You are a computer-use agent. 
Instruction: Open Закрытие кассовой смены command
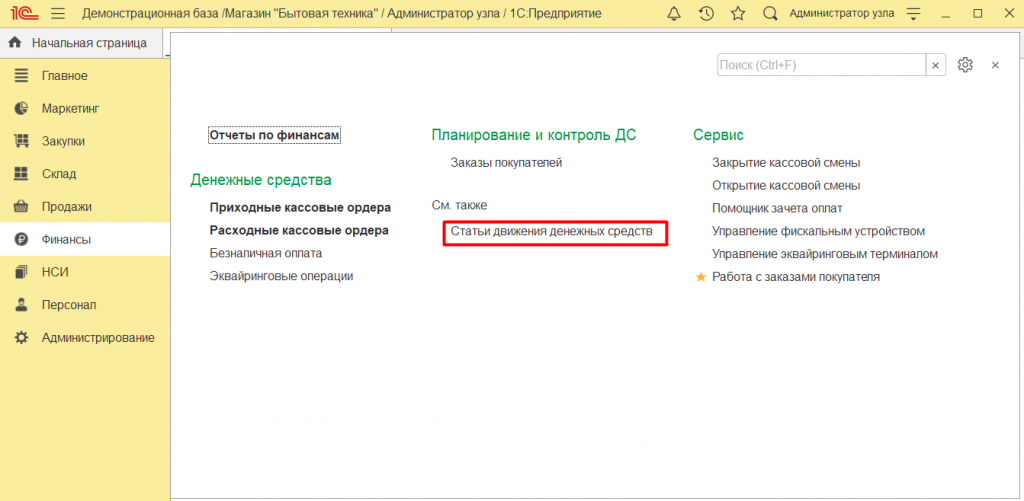point(785,163)
